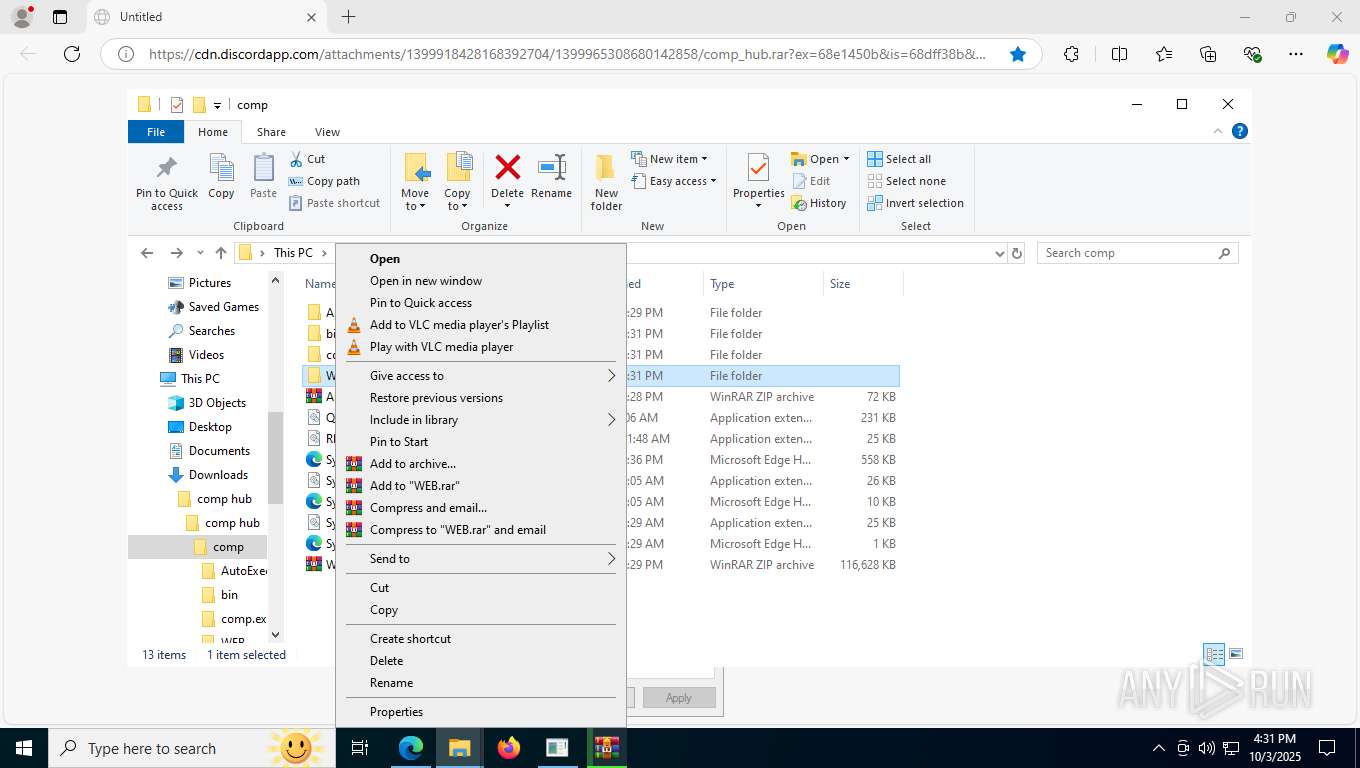Image resolution: width=1360 pixels, height=768 pixels.
Task: Switch to details view button
Action: pos(1214,654)
